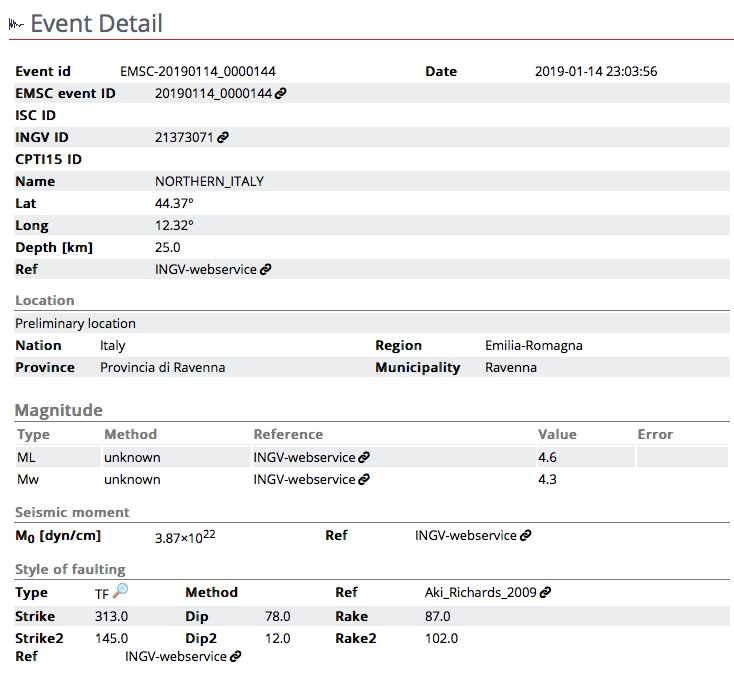Click the CPTI15 ID label
734x674 pixels.
click(48, 160)
